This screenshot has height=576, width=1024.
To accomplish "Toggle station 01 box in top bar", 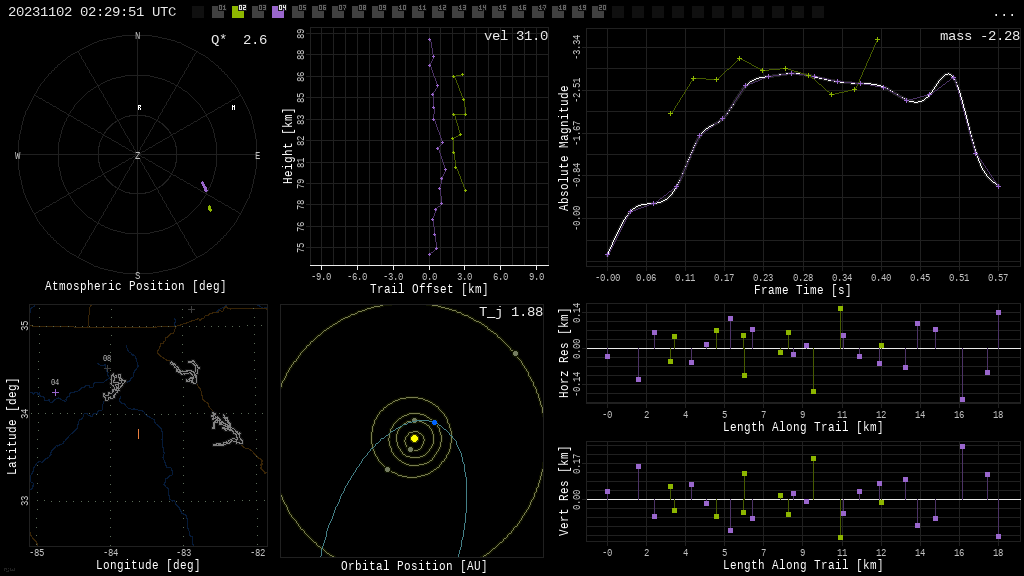I will 218,12.
